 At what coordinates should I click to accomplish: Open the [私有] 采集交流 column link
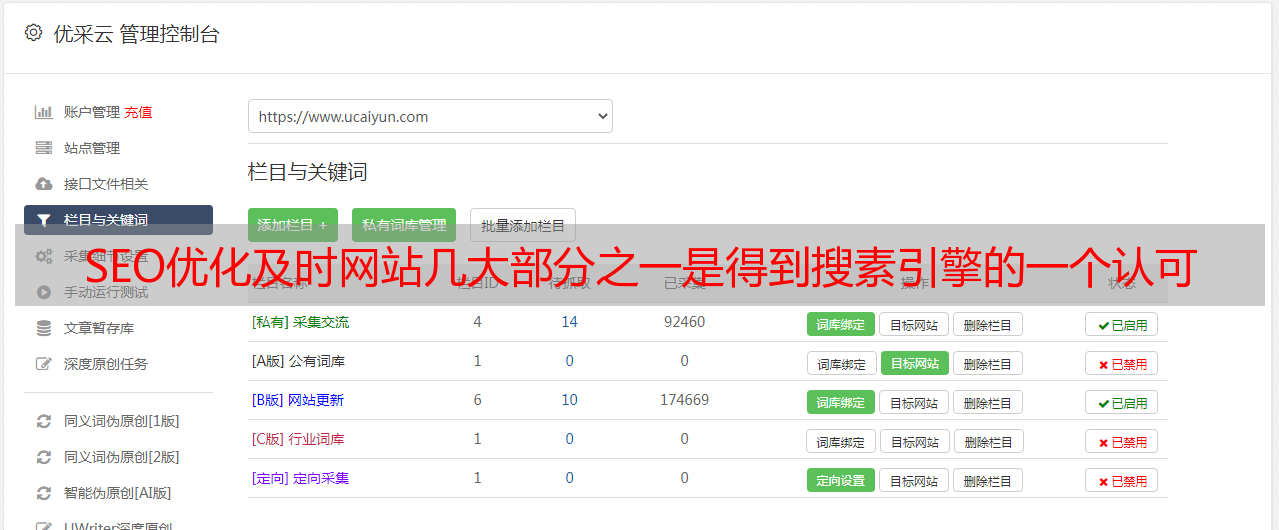tap(300, 322)
